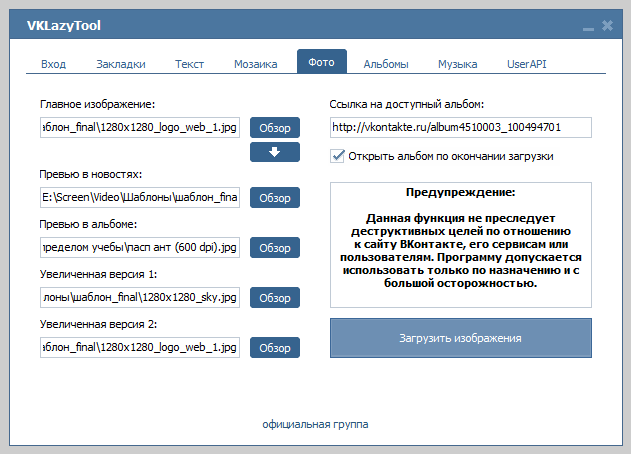Screen dimensions: 631x454
Task: Click the VKLazyTool title text
Action: pos(64,26)
